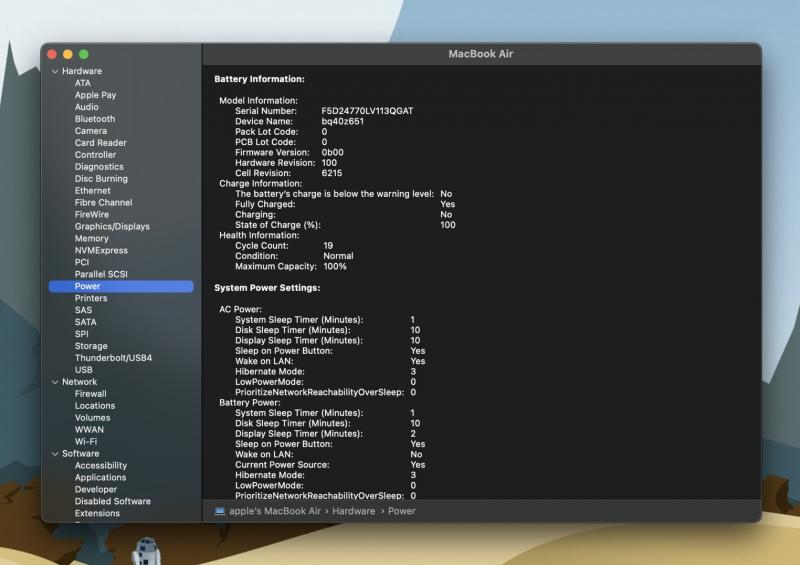Select SATA in the sidebar
The width and height of the screenshot is (800, 565).
85,322
